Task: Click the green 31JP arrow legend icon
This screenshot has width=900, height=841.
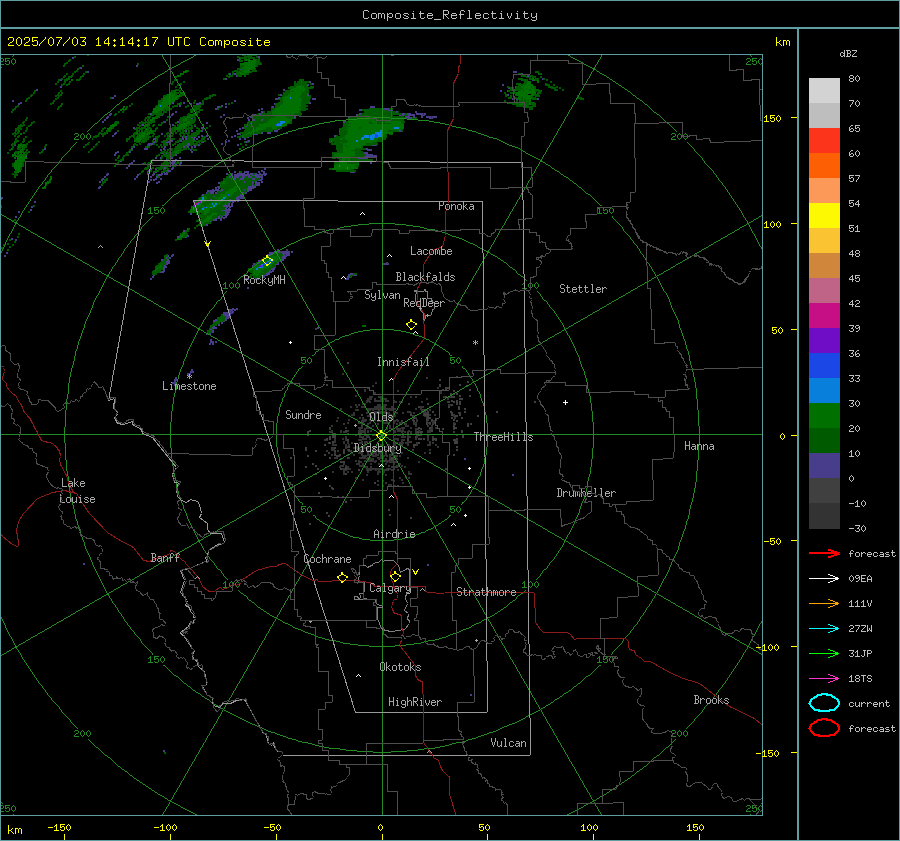Action: (824, 653)
